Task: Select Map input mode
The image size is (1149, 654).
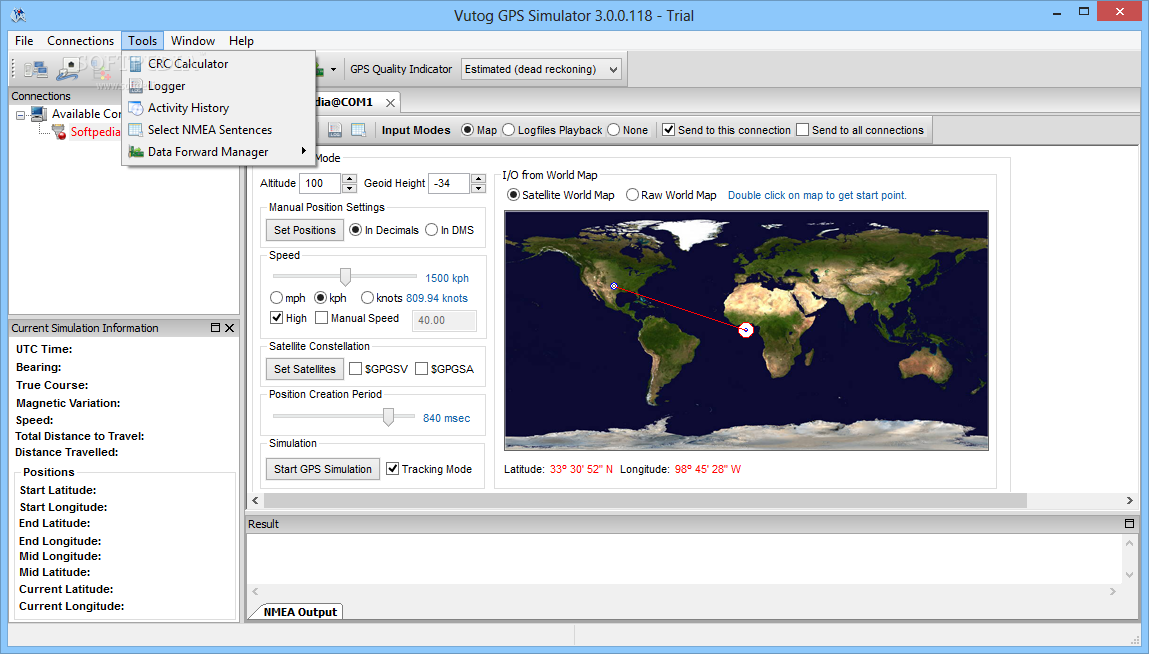Action: pyautogui.click(x=468, y=130)
